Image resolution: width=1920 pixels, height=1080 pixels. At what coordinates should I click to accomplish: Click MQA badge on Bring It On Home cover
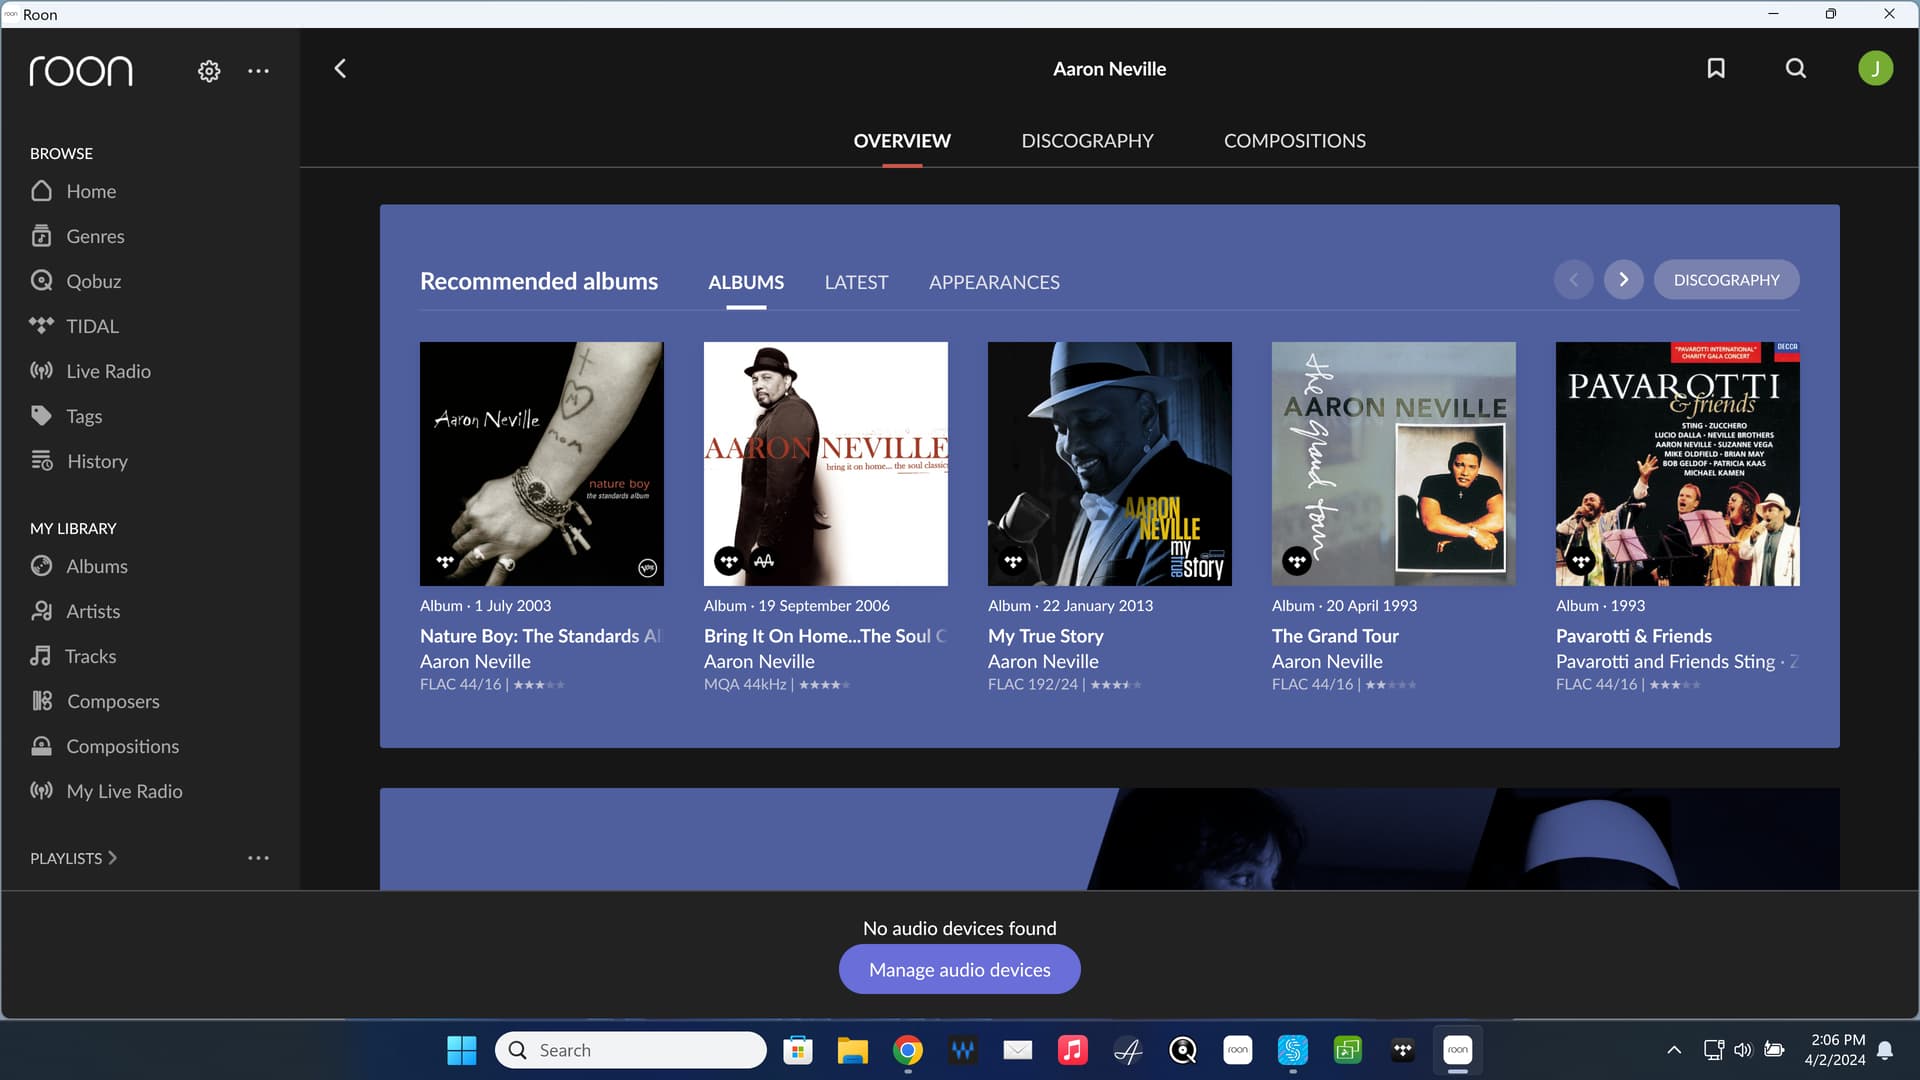[764, 561]
